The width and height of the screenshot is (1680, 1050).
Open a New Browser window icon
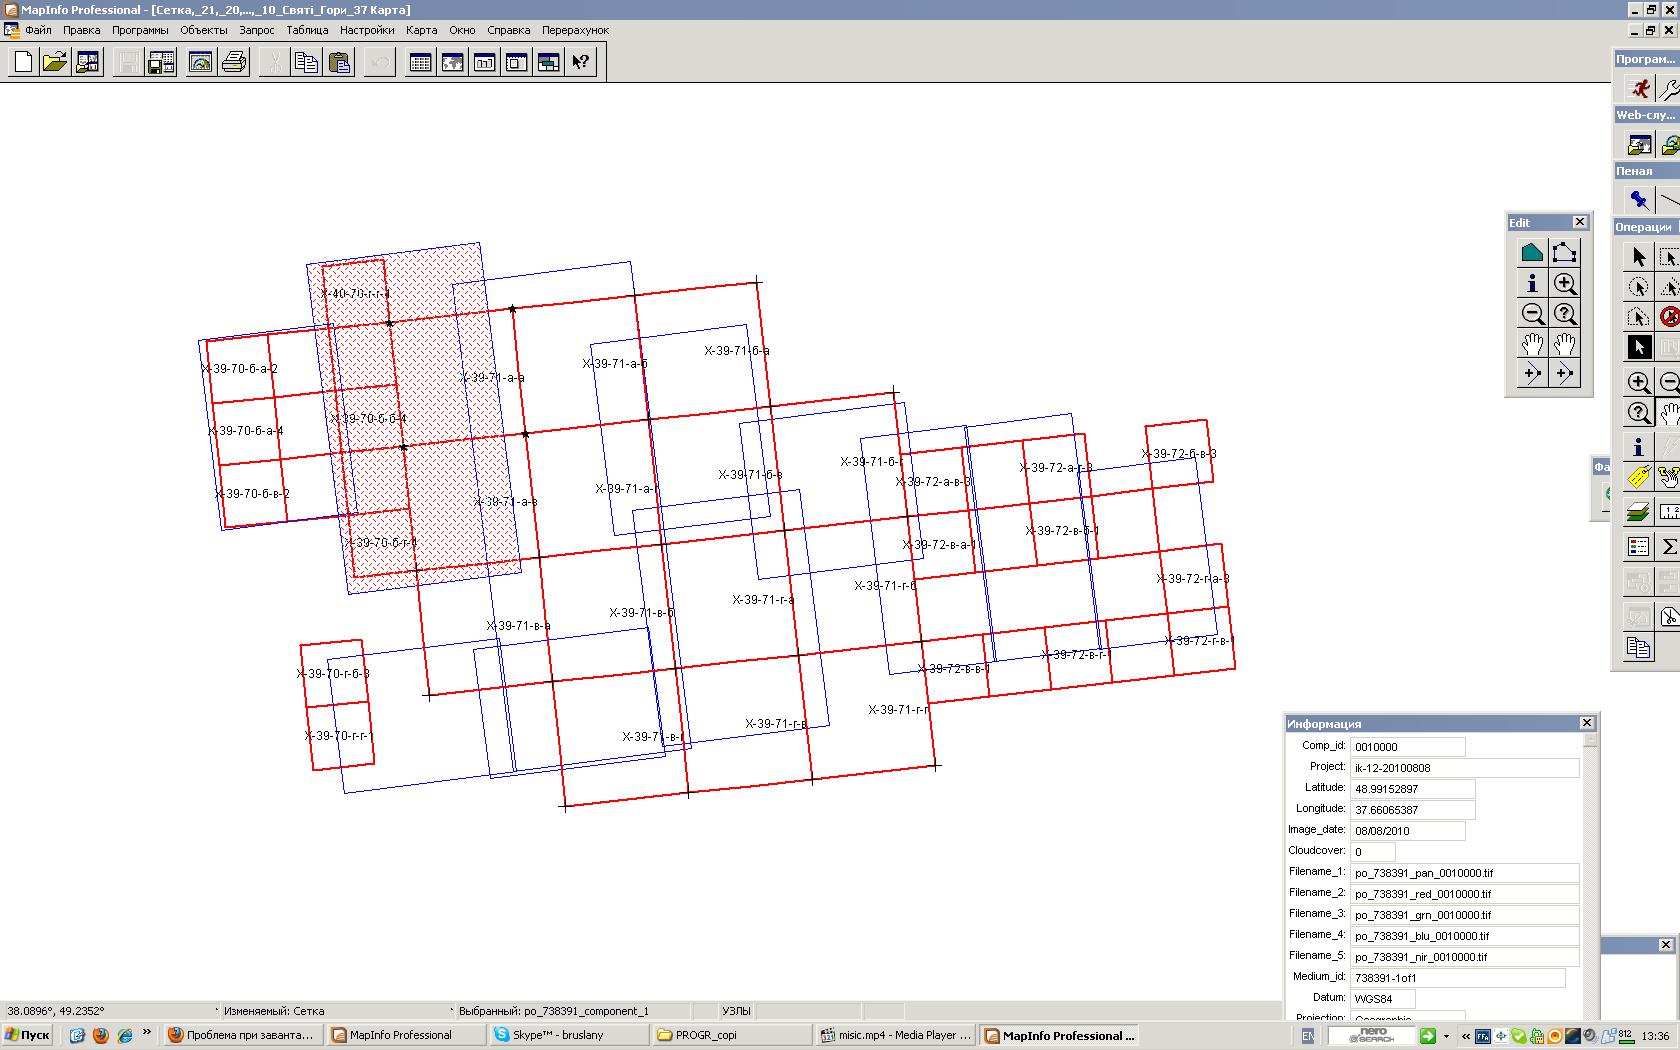pyautogui.click(x=421, y=62)
